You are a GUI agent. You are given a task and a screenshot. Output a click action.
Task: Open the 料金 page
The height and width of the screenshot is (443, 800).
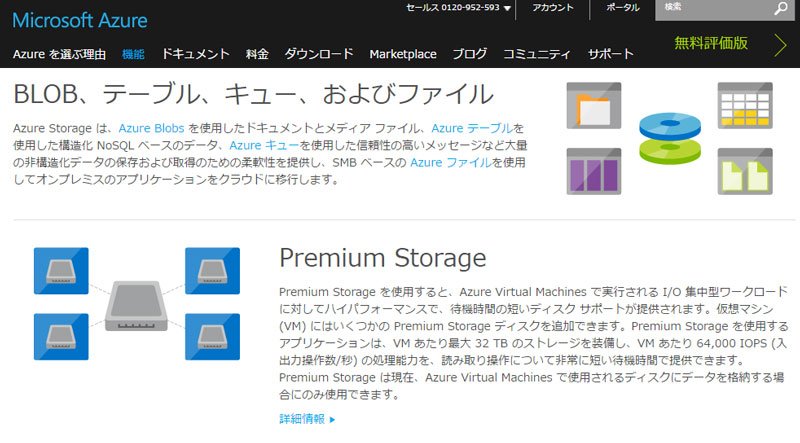point(257,54)
